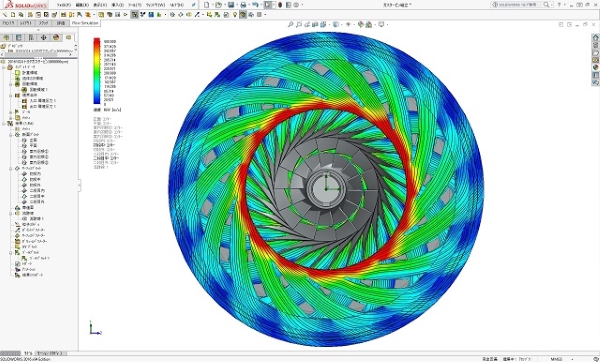This screenshot has width=600, height=362.
Task: Open the color appearance ball tab in panel
Action: [x=56, y=38]
